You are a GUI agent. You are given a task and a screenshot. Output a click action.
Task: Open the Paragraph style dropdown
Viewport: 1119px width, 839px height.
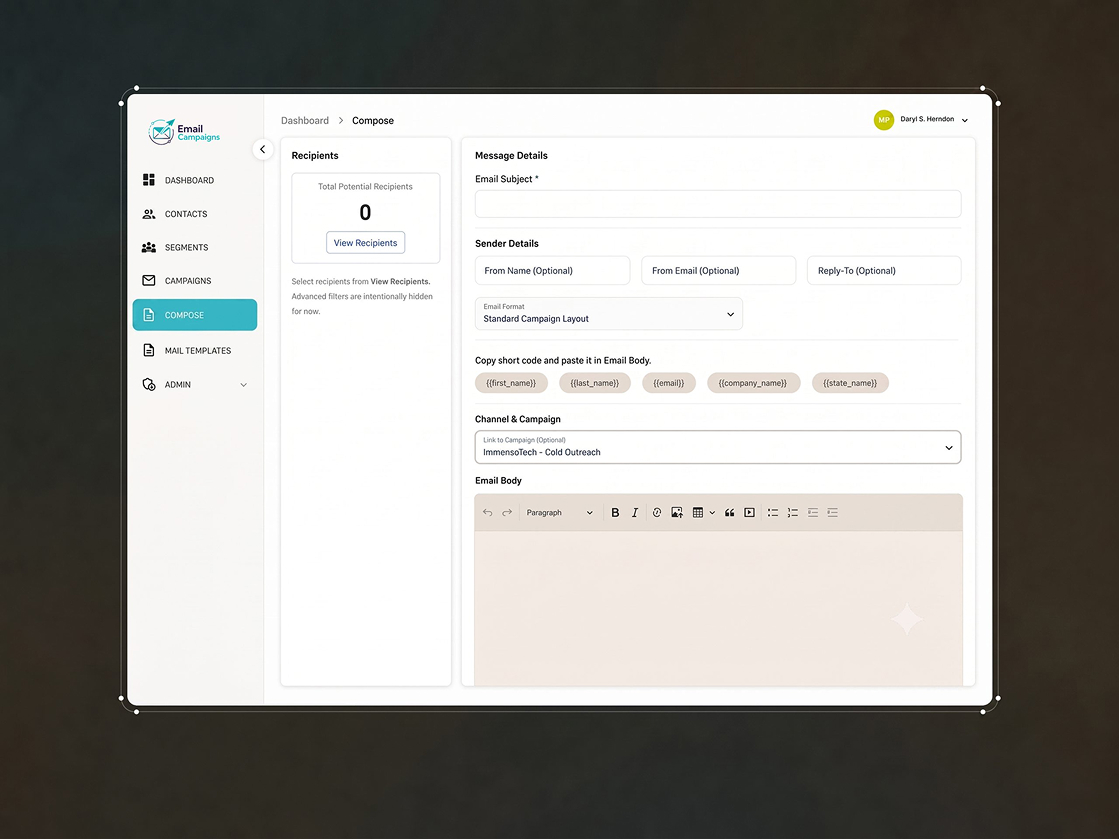pos(560,512)
